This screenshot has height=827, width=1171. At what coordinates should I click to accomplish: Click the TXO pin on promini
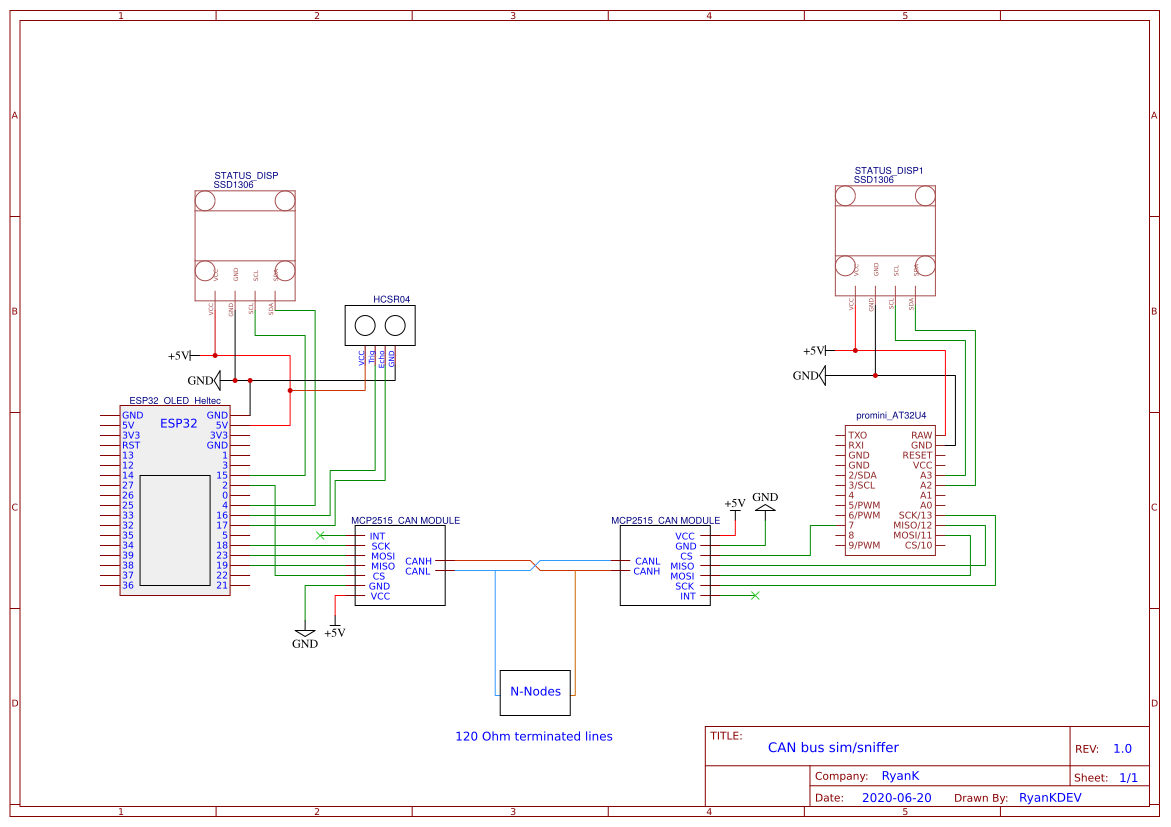857,436
